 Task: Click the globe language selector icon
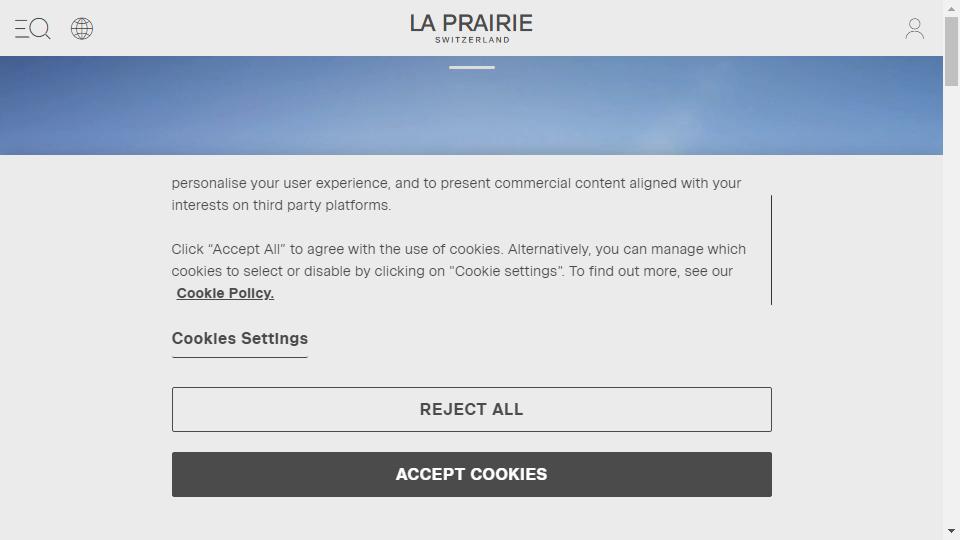[x=82, y=28]
